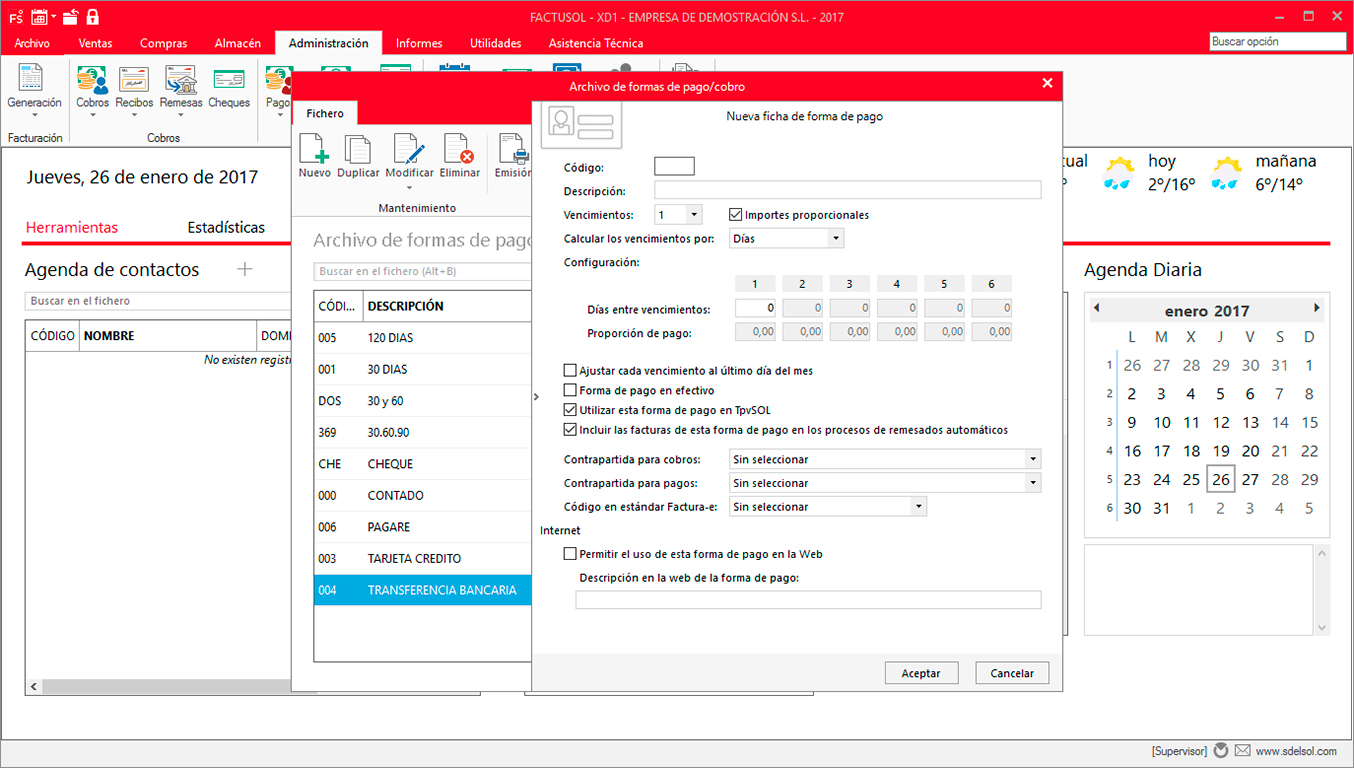The image size is (1354, 768).
Task: Select the 003 TARJETA CREDITO row
Action: coord(422,559)
